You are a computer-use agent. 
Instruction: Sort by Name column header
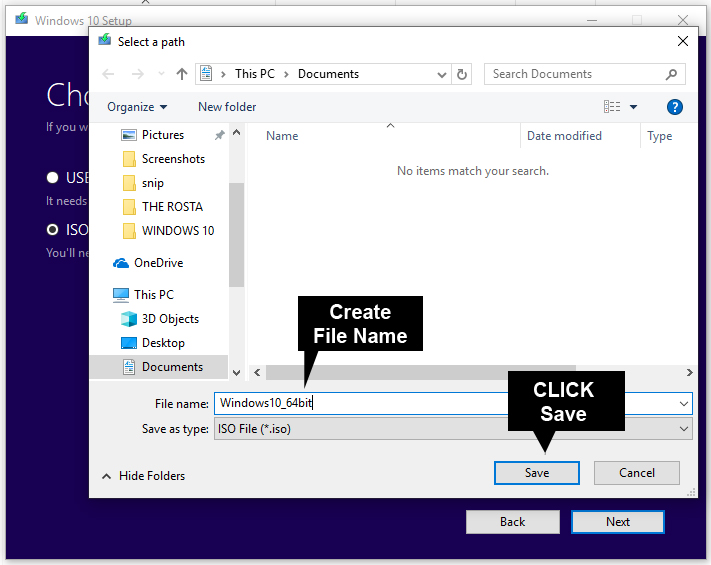coord(282,136)
